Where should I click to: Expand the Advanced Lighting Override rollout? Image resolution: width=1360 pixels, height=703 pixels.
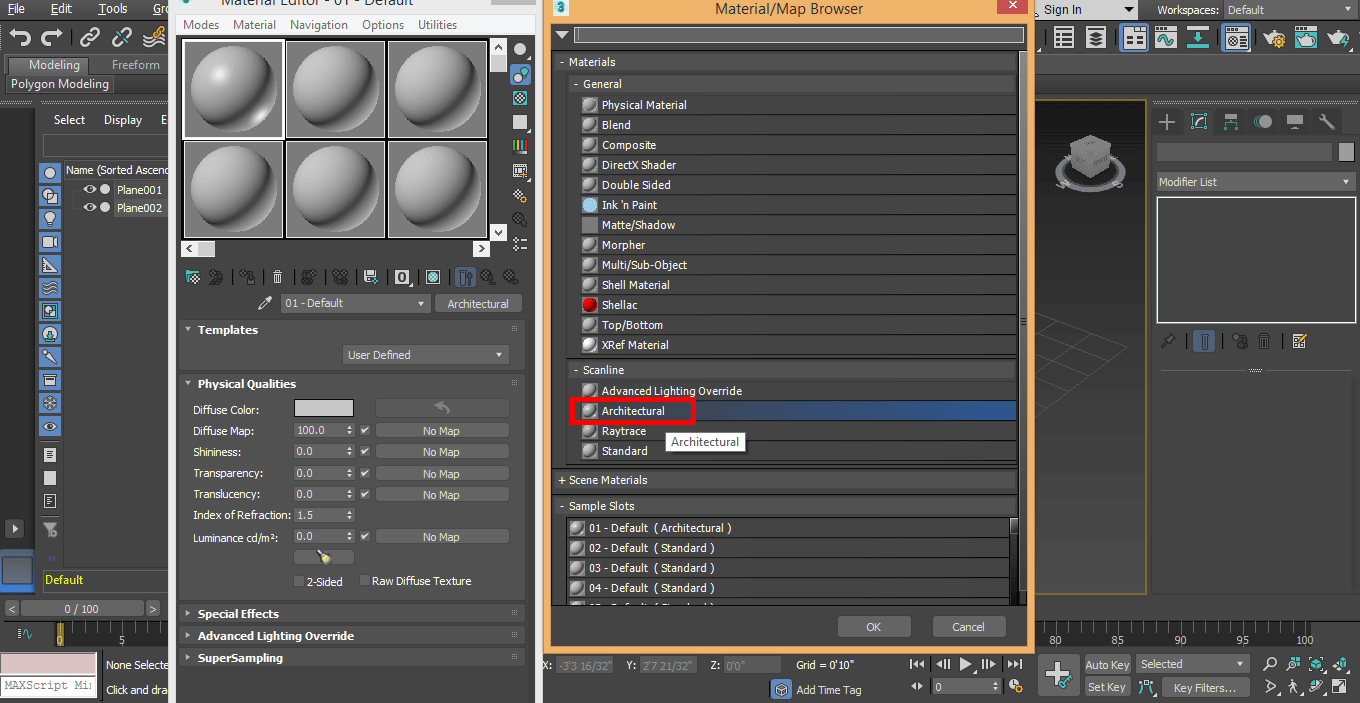352,636
